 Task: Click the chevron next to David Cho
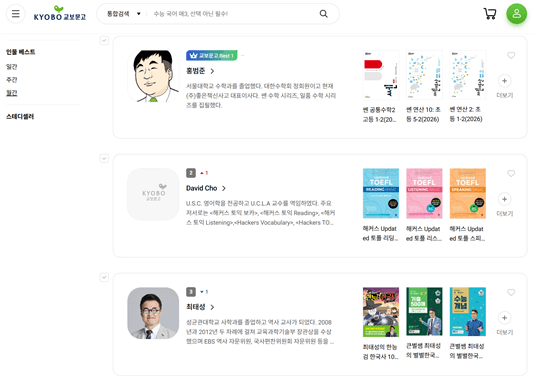click(224, 188)
